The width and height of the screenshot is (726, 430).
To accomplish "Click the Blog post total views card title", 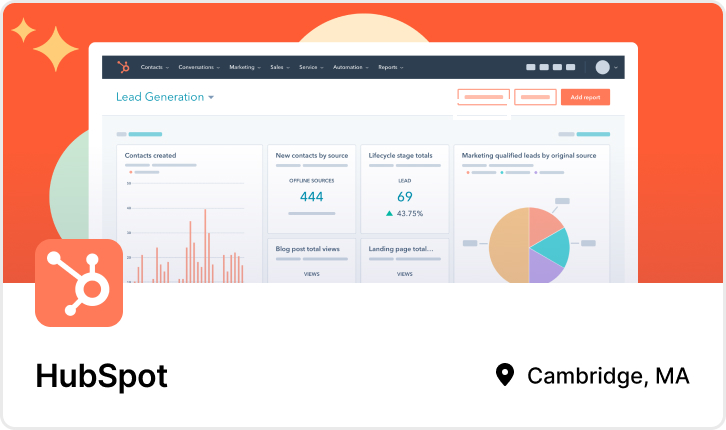I will 307,249.
